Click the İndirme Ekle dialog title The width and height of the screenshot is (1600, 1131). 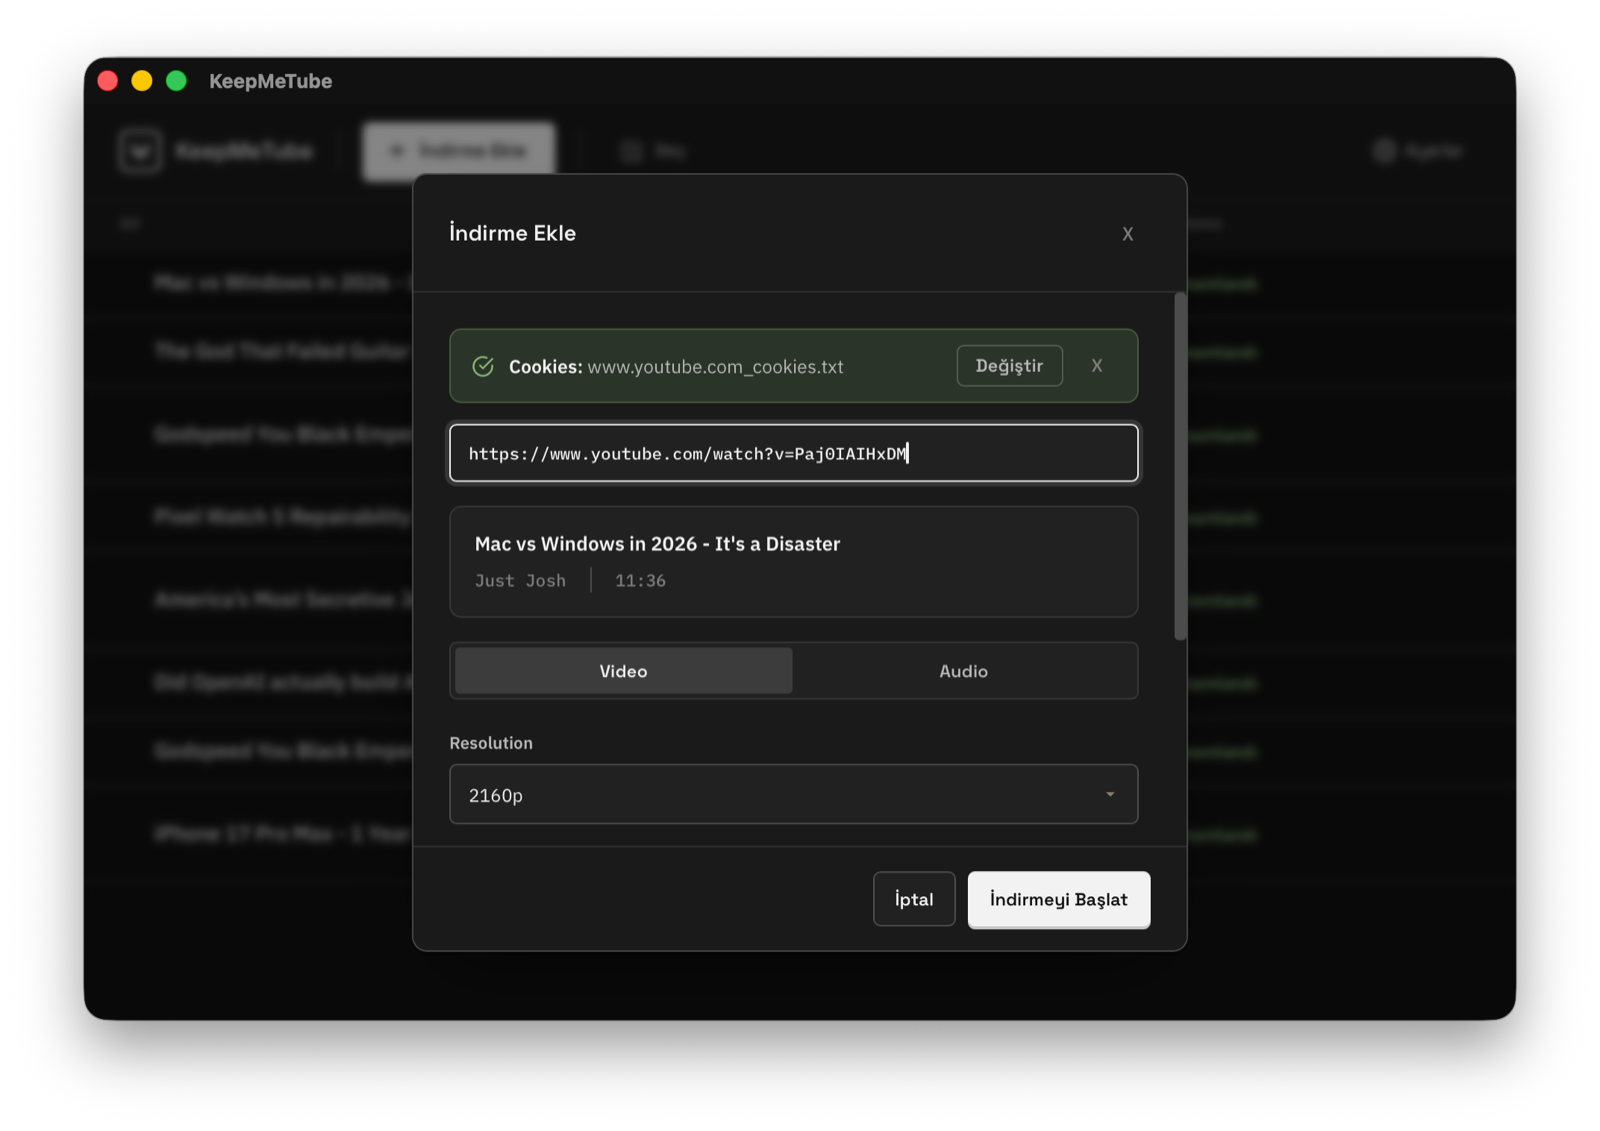click(x=512, y=233)
